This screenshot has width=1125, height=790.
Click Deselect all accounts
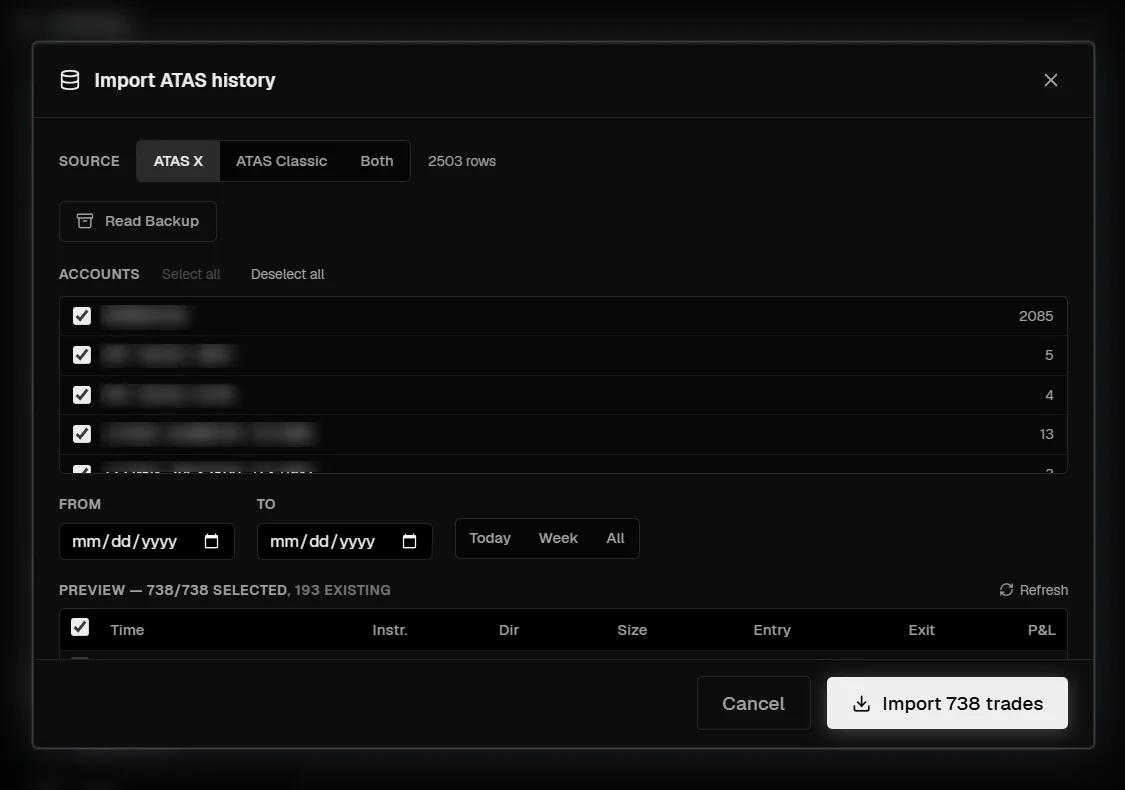(288, 274)
